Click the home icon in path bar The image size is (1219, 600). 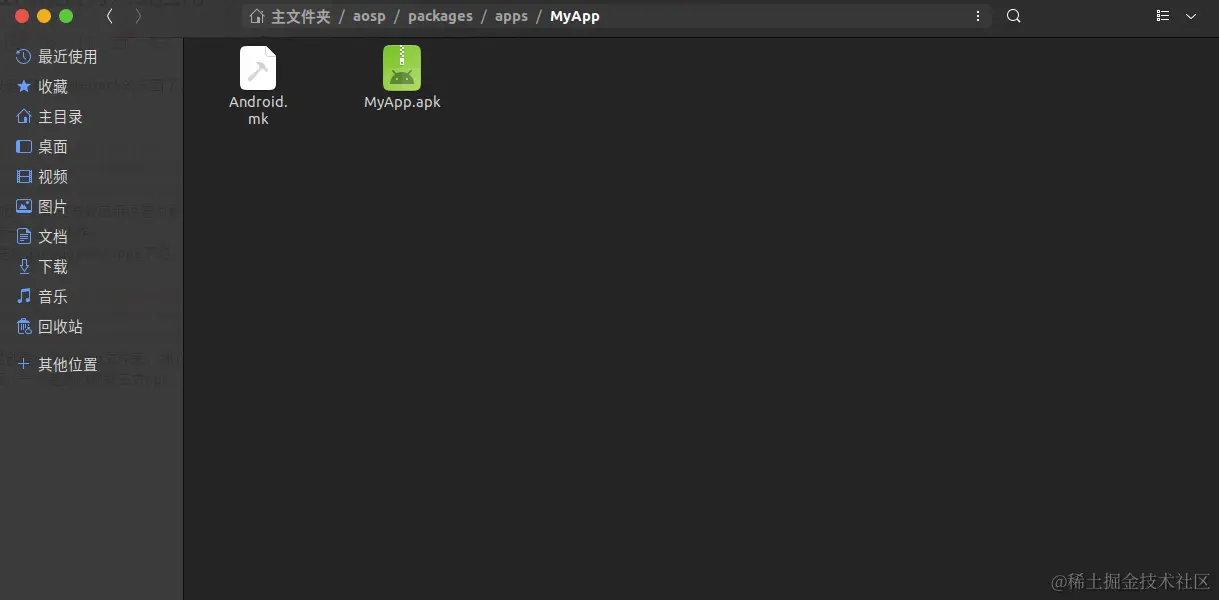[x=258, y=16]
